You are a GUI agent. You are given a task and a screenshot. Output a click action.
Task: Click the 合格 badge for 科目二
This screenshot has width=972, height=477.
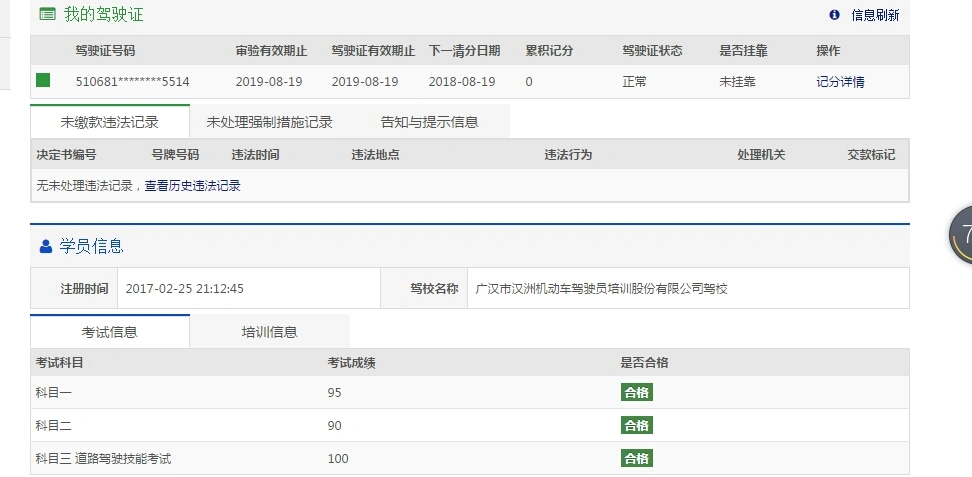pyautogui.click(x=636, y=426)
